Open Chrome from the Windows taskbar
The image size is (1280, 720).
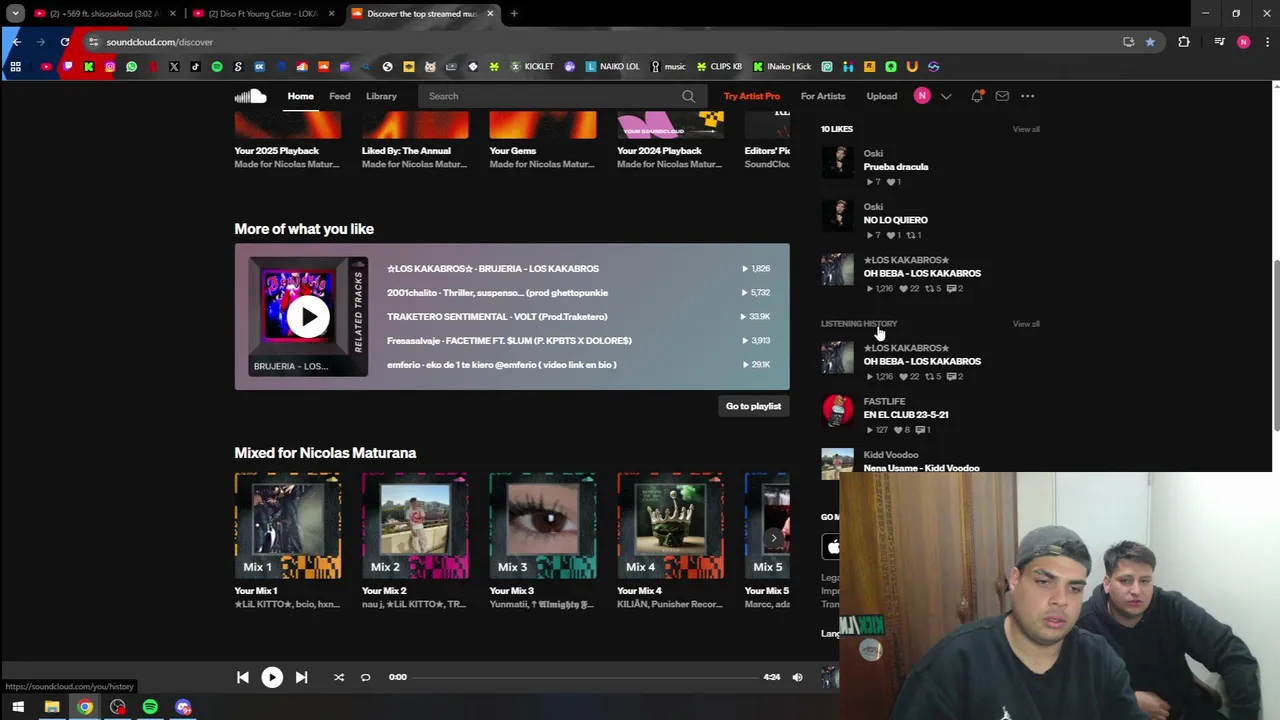click(x=85, y=708)
